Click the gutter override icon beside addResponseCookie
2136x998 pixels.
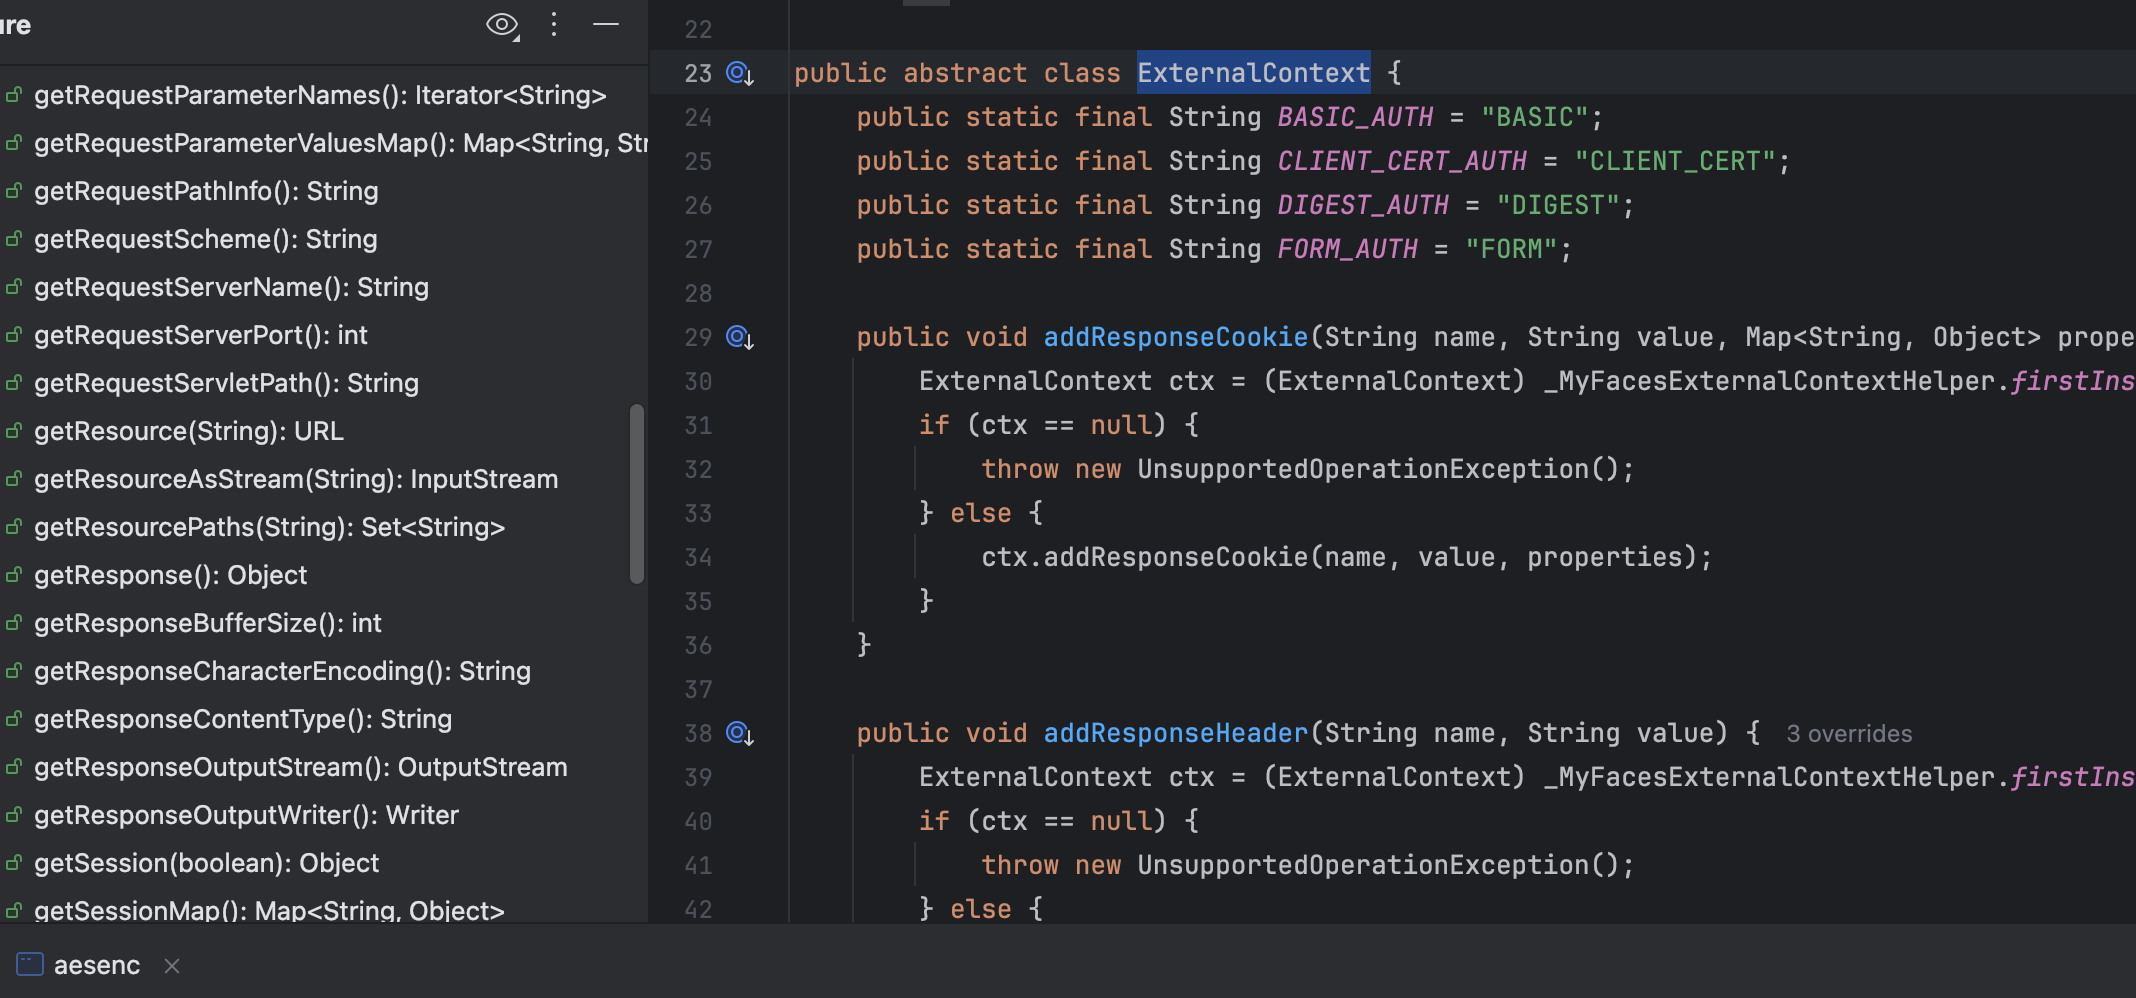(739, 338)
